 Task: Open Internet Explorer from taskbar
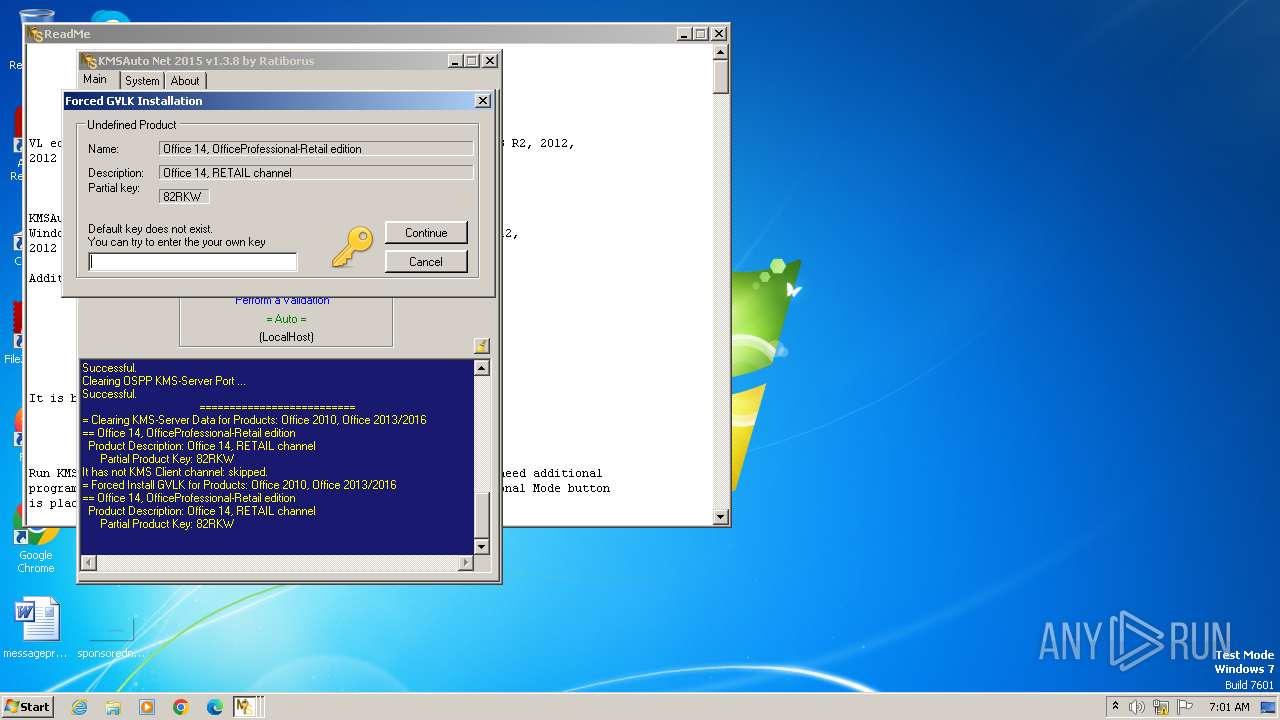pos(79,707)
